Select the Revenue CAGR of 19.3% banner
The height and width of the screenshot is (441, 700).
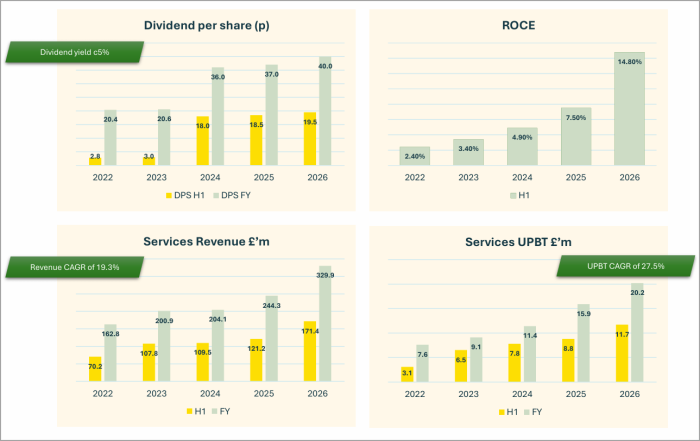75,267
